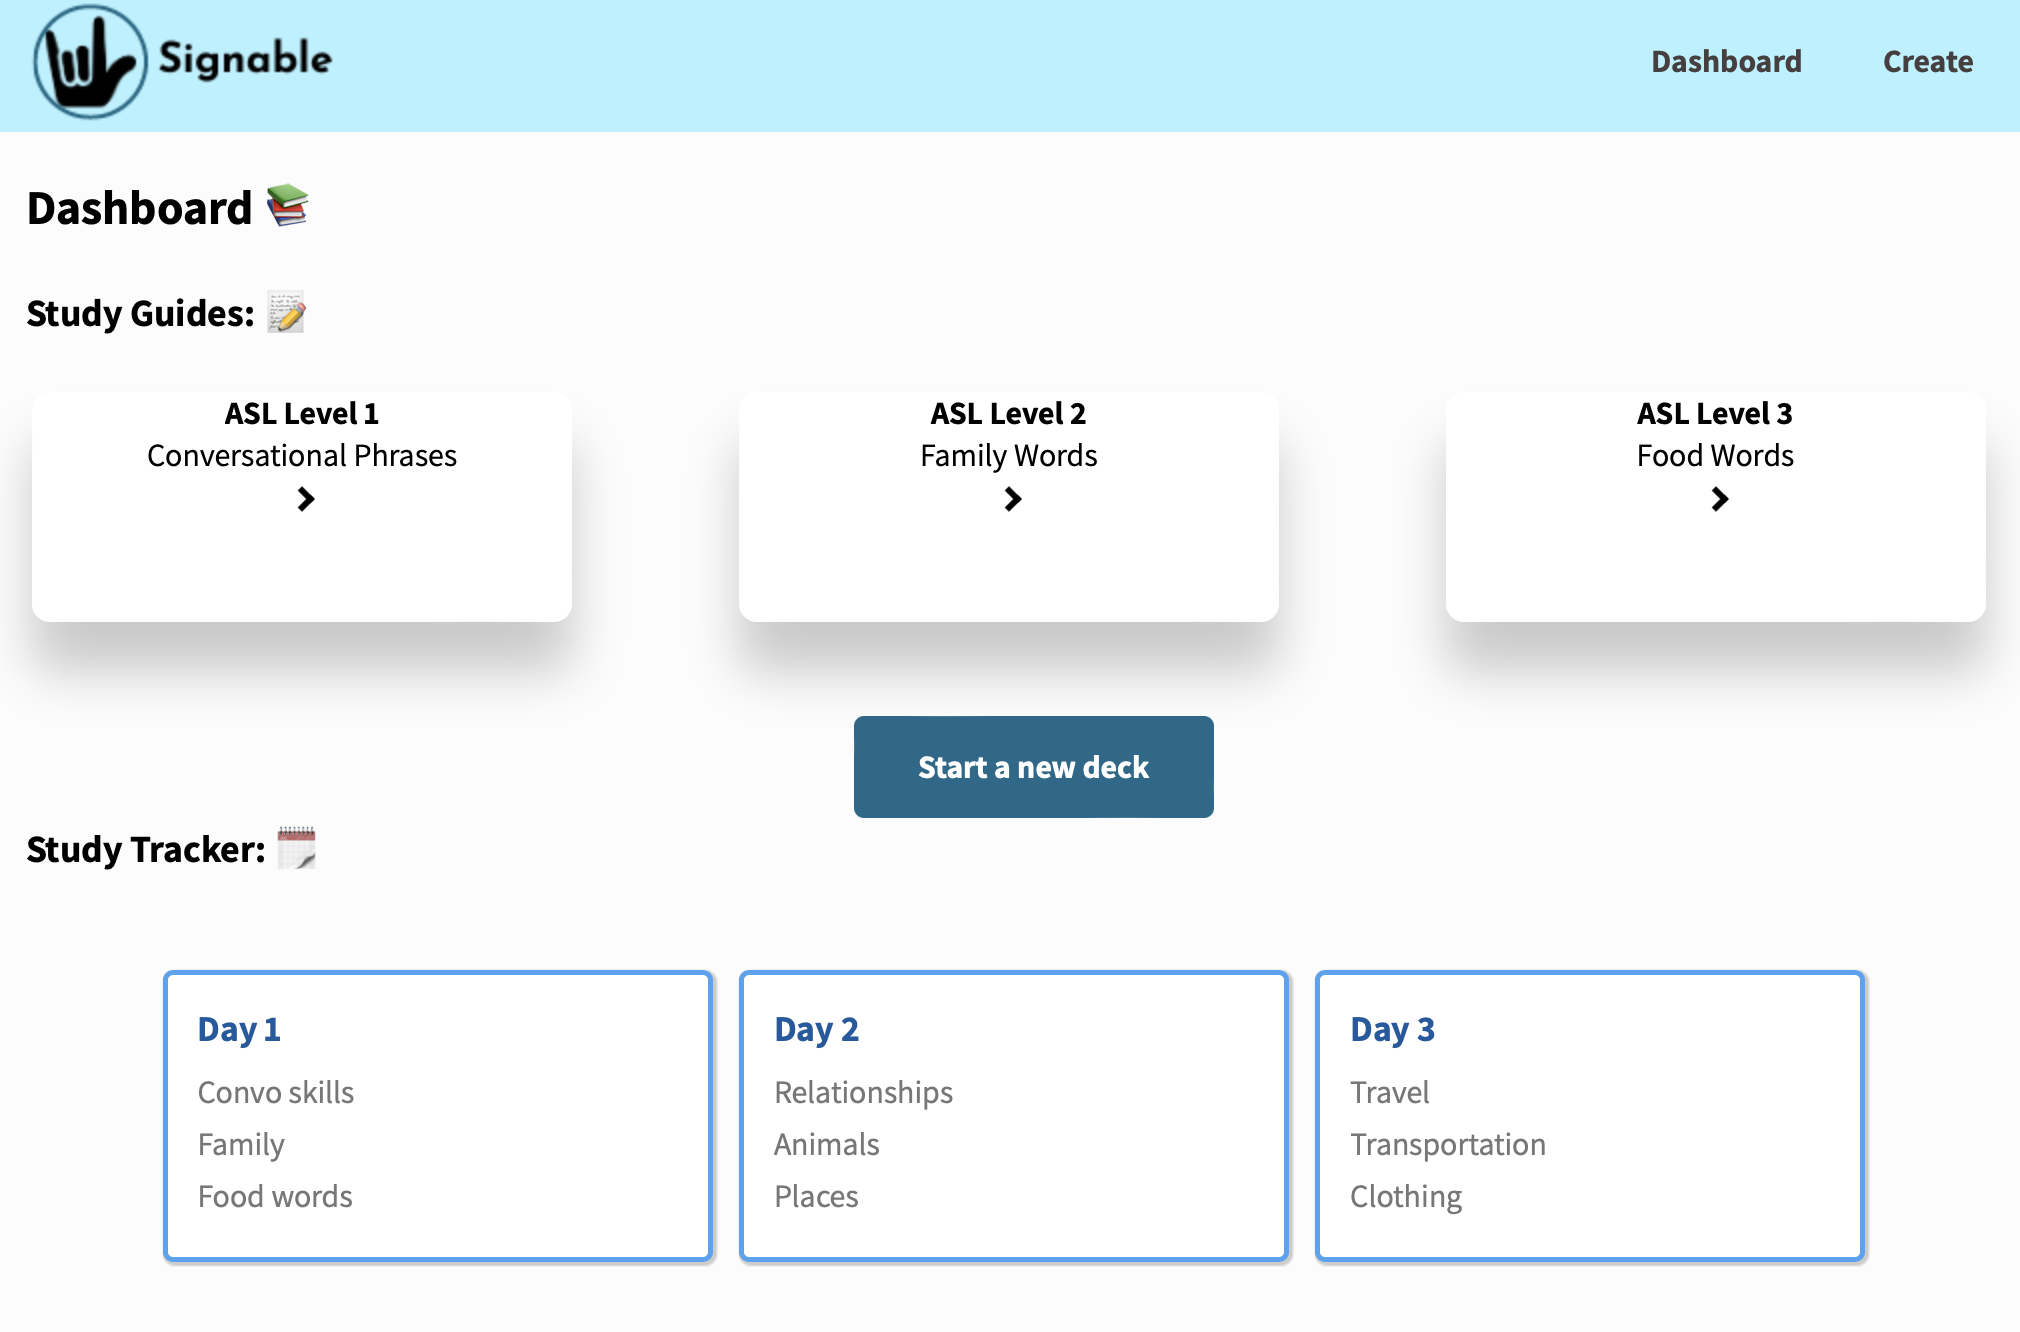This screenshot has height=1332, width=2020.
Task: Click the memo pencil emoji beside Study Guides
Action: click(x=286, y=313)
